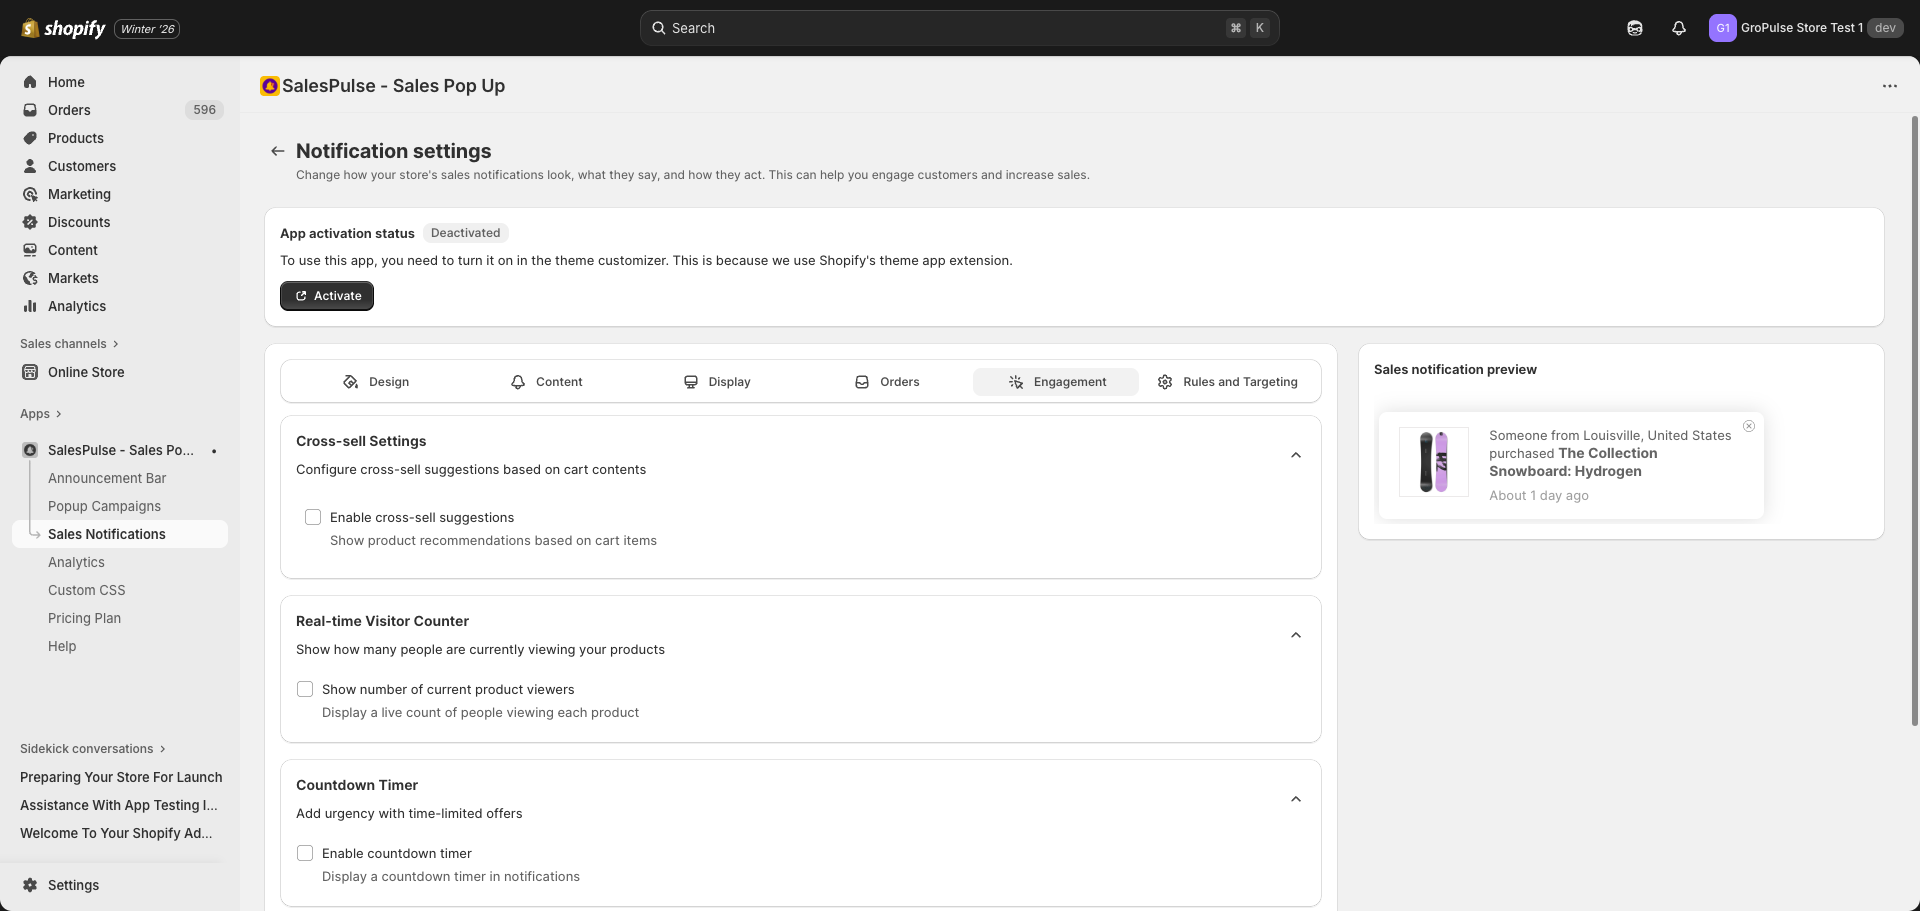Viewport: 1920px width, 911px height.
Task: Open the Analytics section from sidebar
Action: coord(31,306)
